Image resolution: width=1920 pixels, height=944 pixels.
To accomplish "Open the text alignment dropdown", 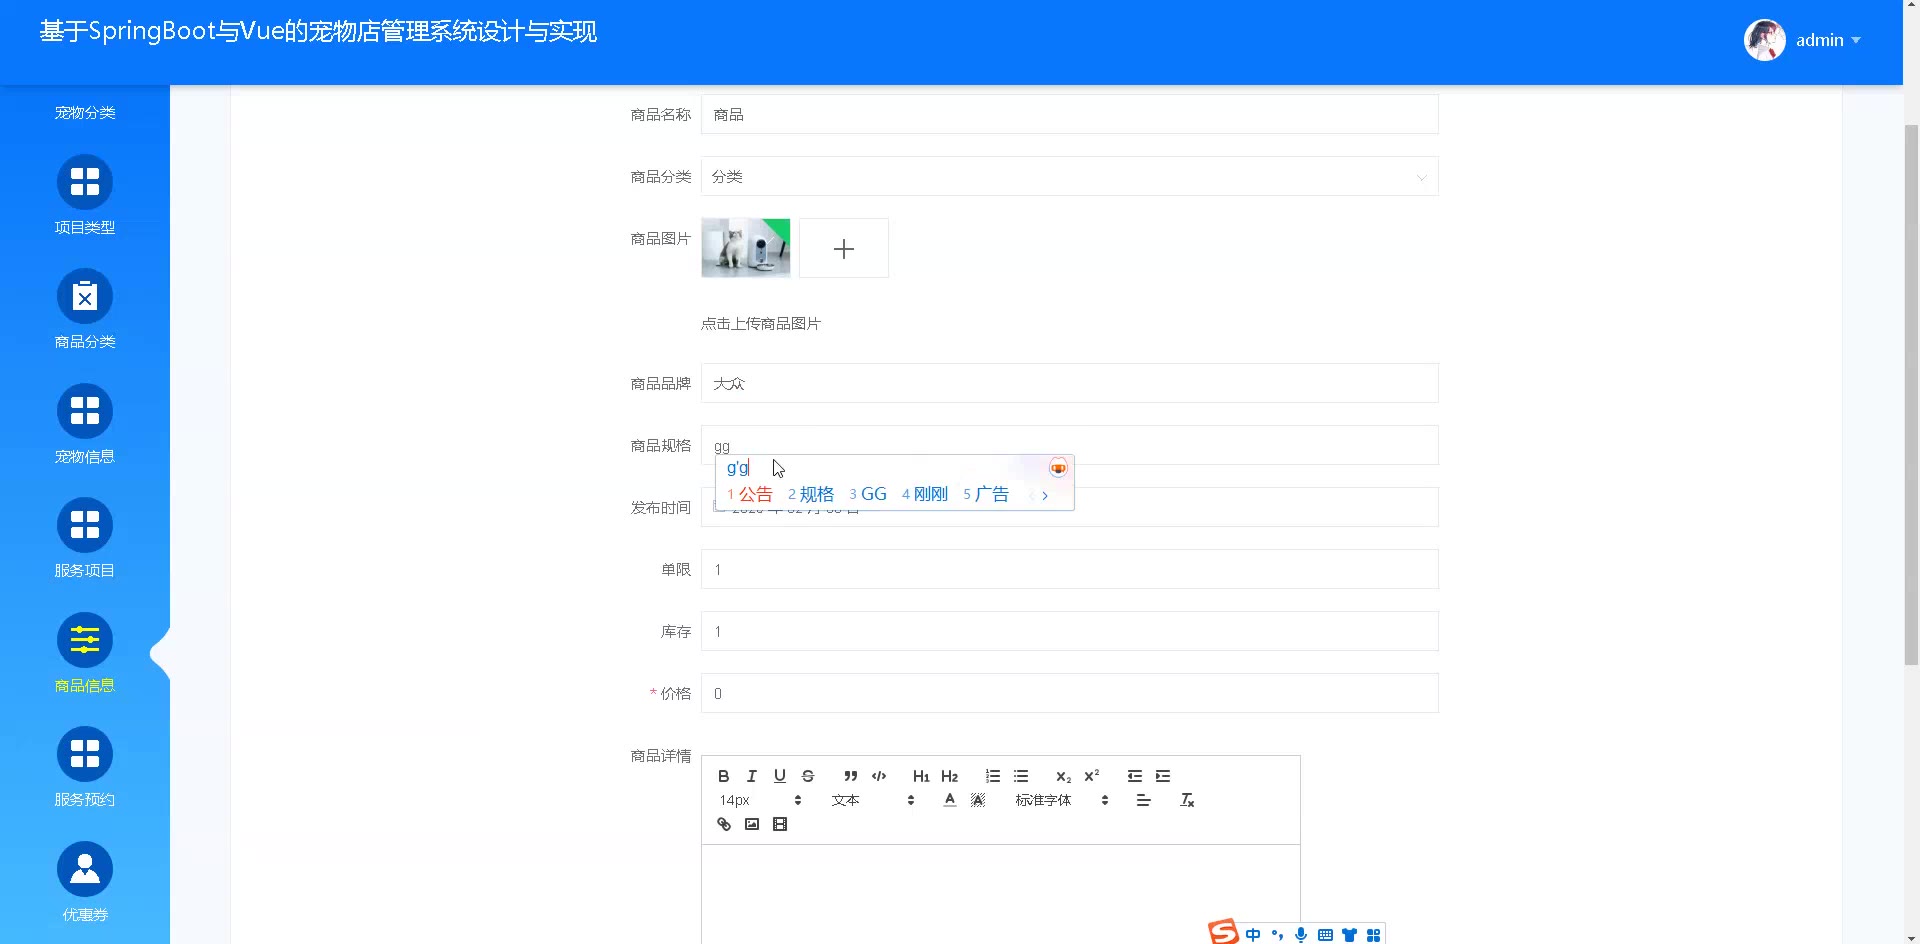I will tap(1144, 800).
